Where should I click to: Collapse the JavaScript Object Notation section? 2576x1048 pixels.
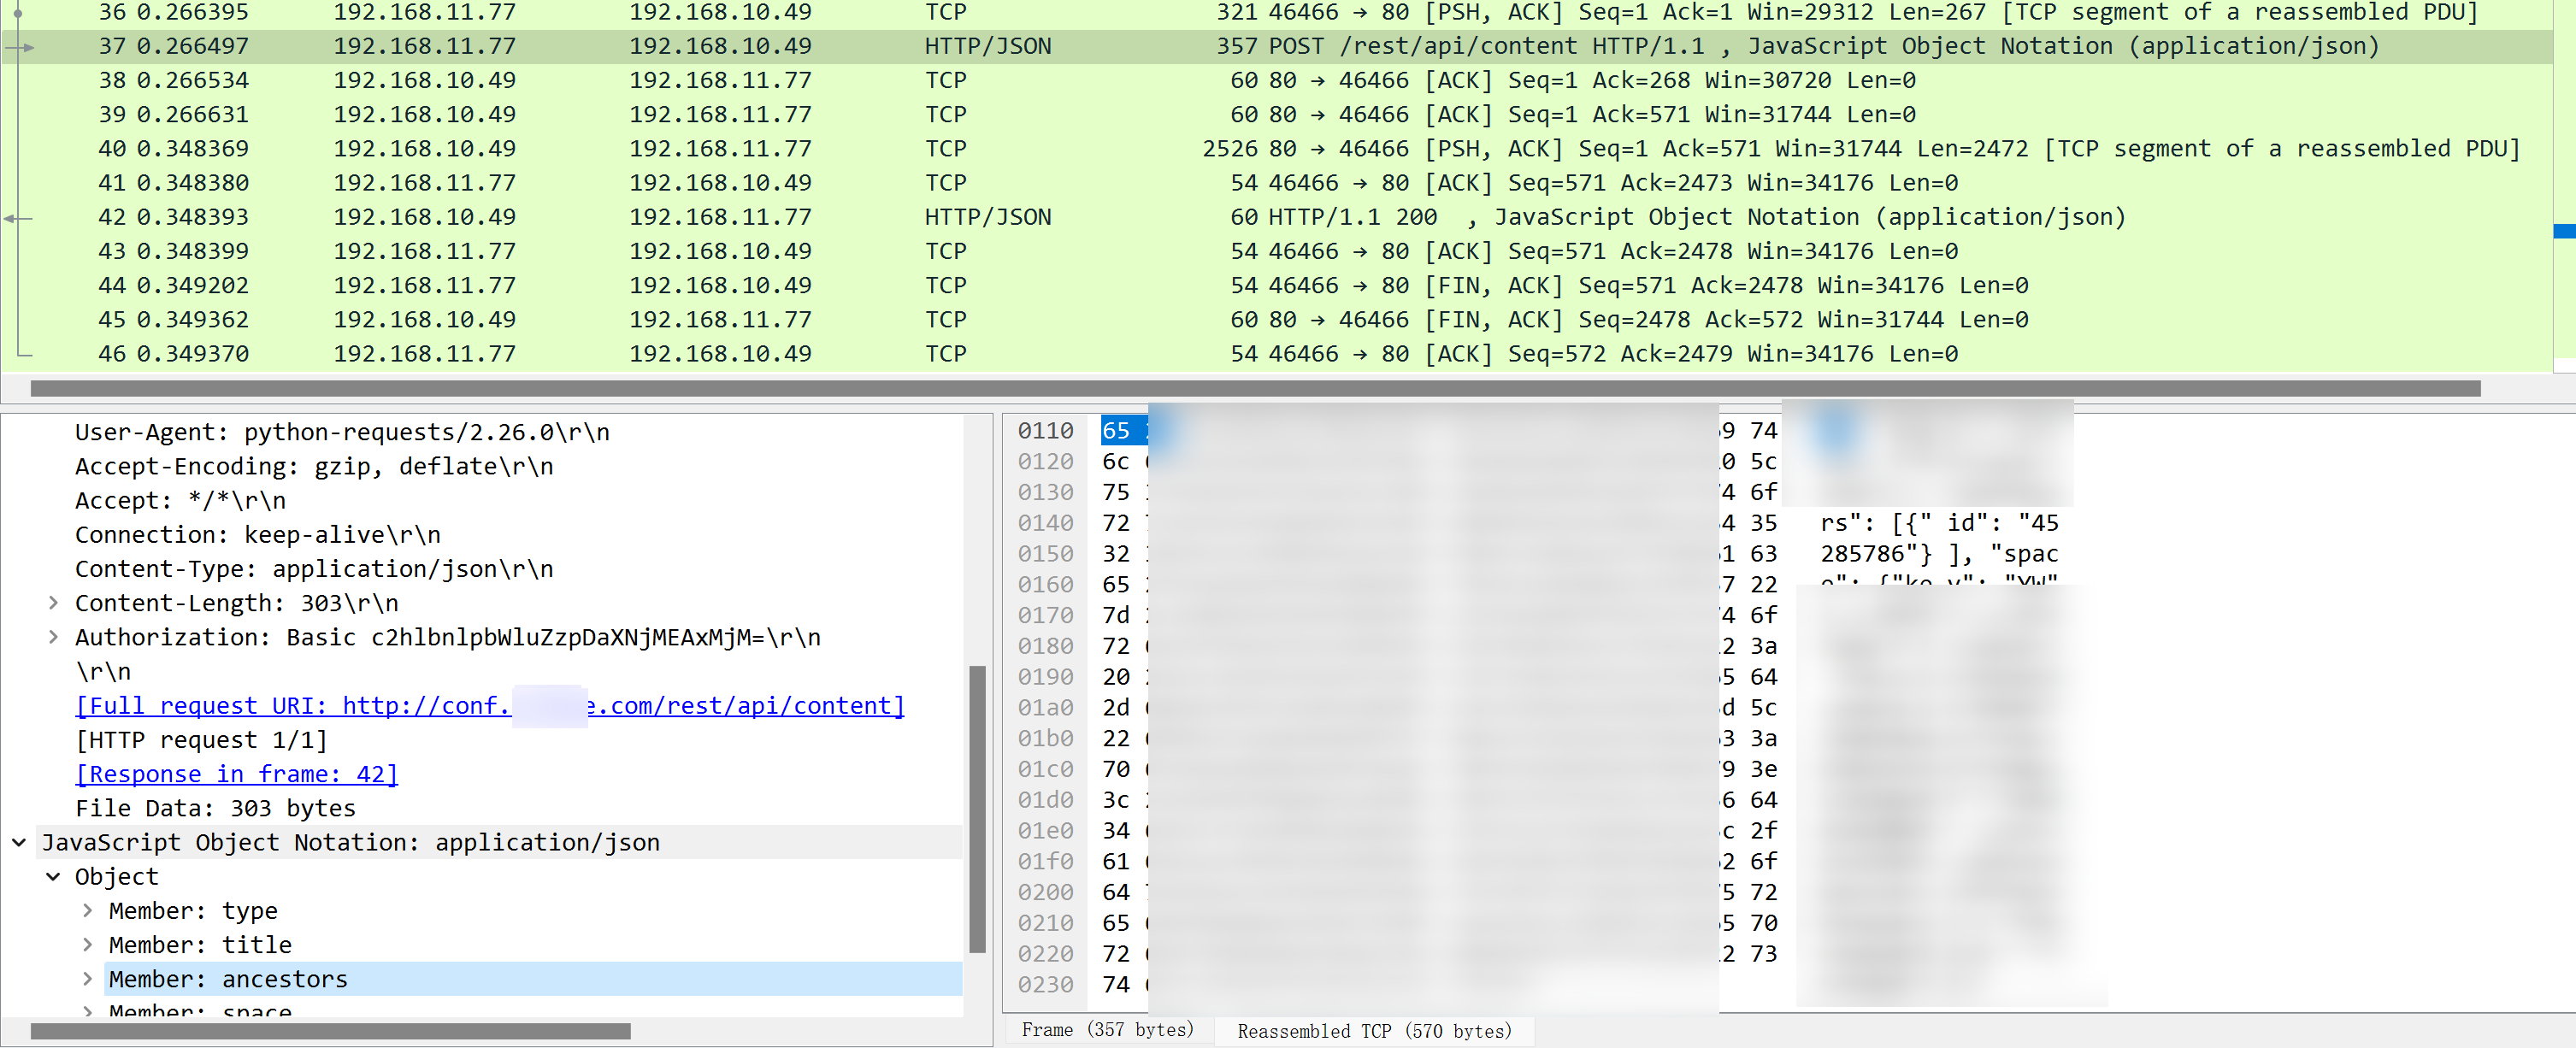(x=19, y=842)
